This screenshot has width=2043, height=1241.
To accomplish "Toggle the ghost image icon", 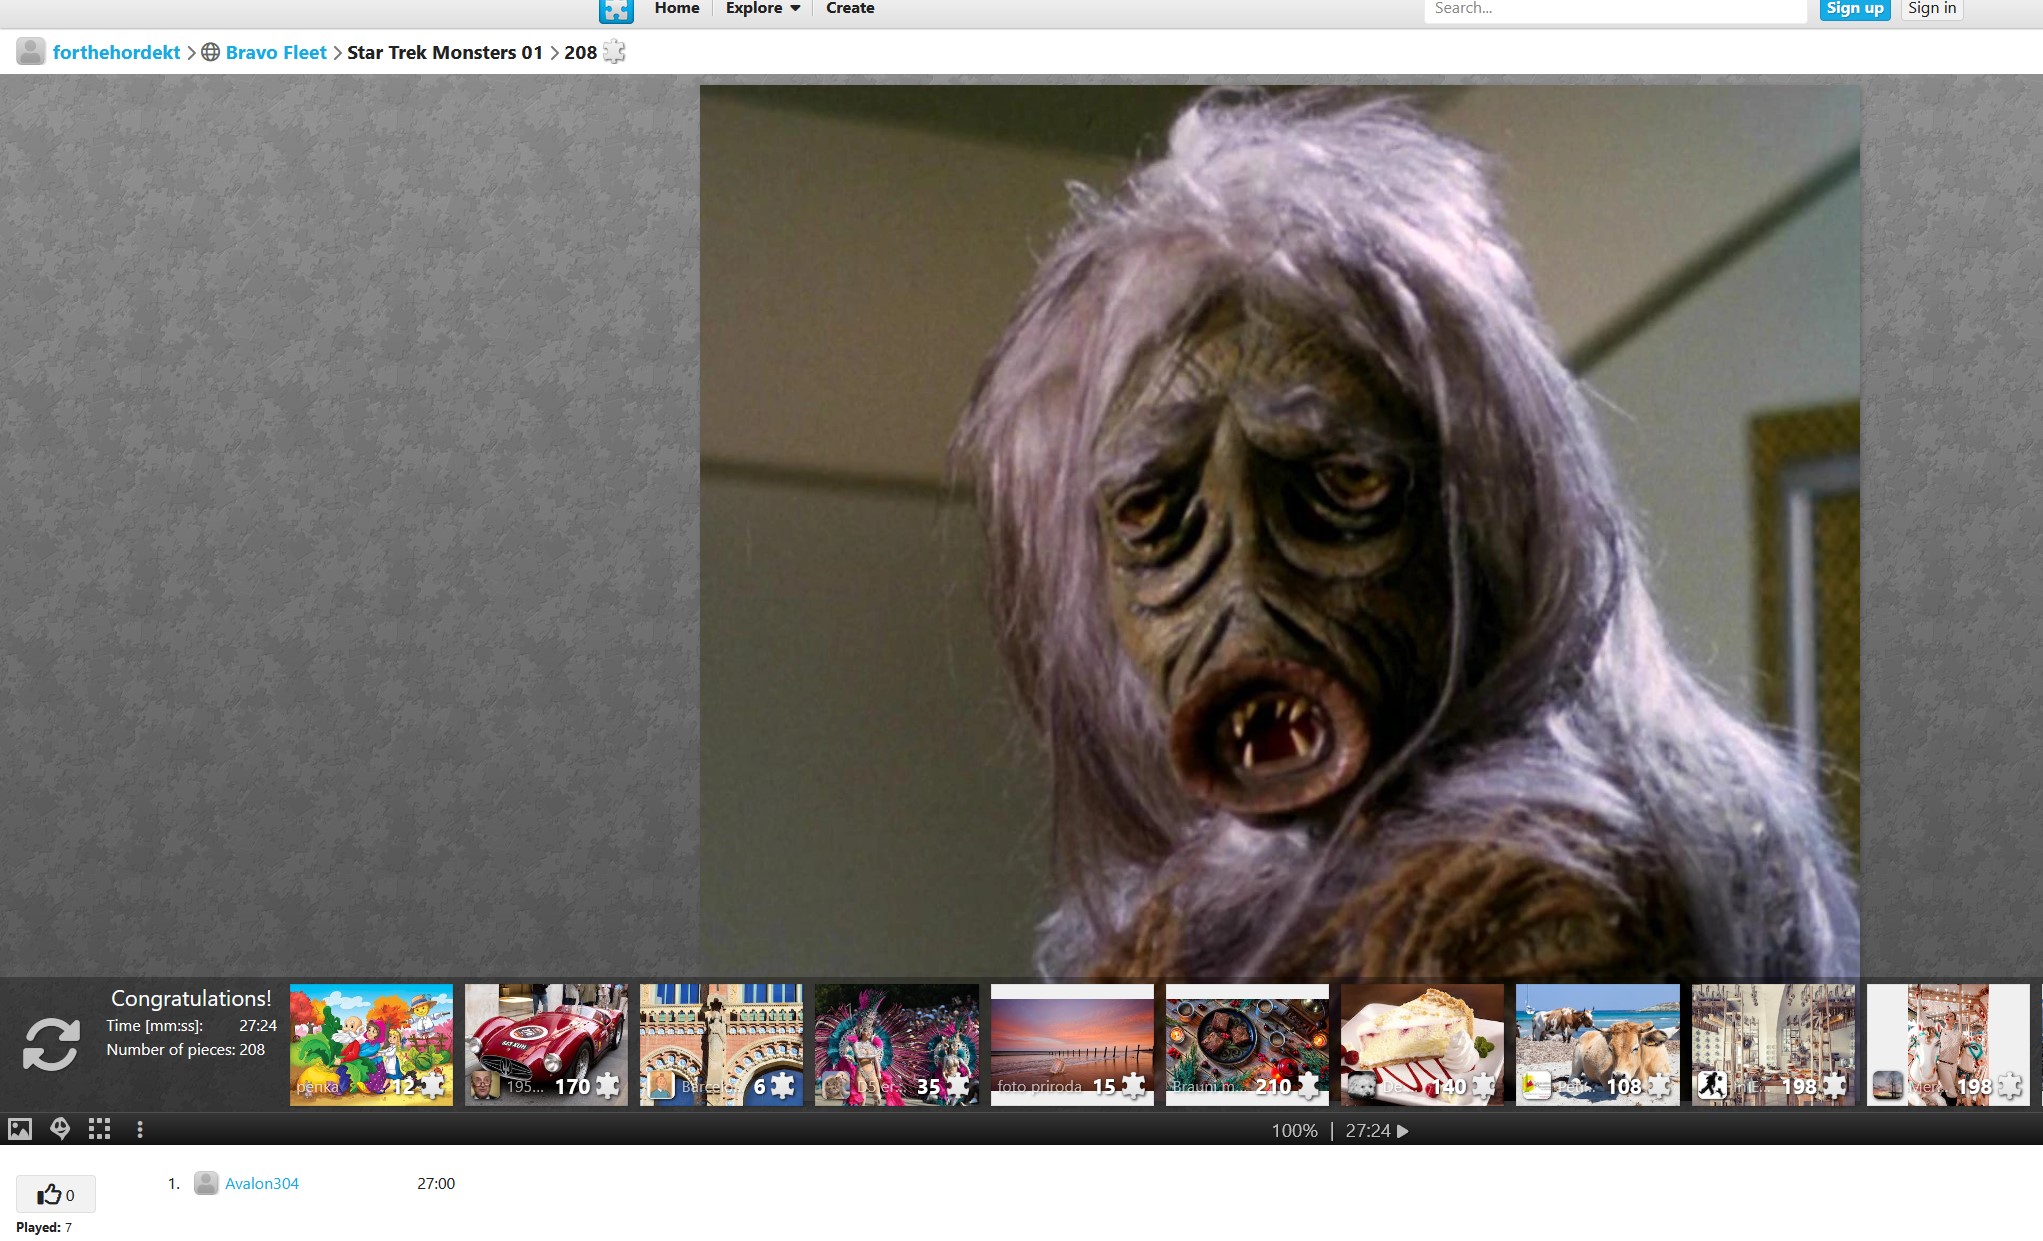I will pyautogui.click(x=60, y=1129).
